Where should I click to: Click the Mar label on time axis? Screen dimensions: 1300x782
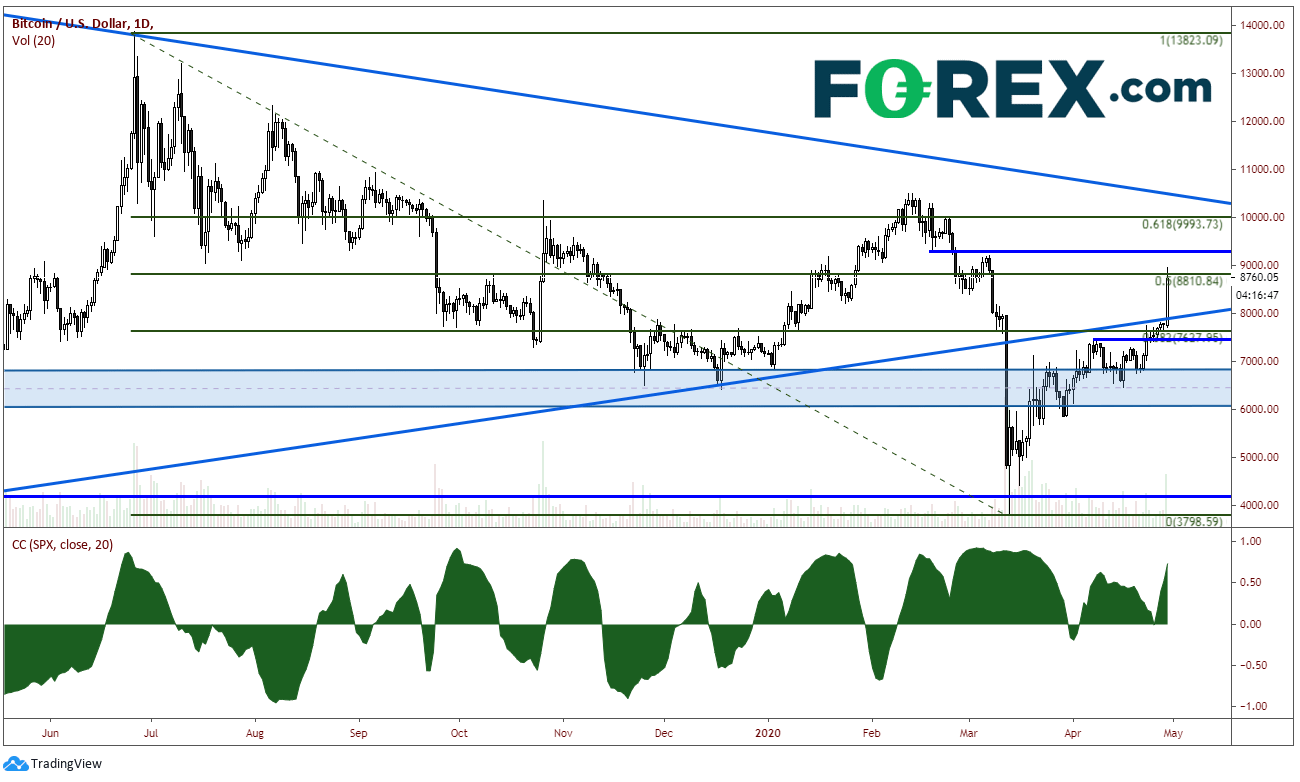tap(969, 732)
